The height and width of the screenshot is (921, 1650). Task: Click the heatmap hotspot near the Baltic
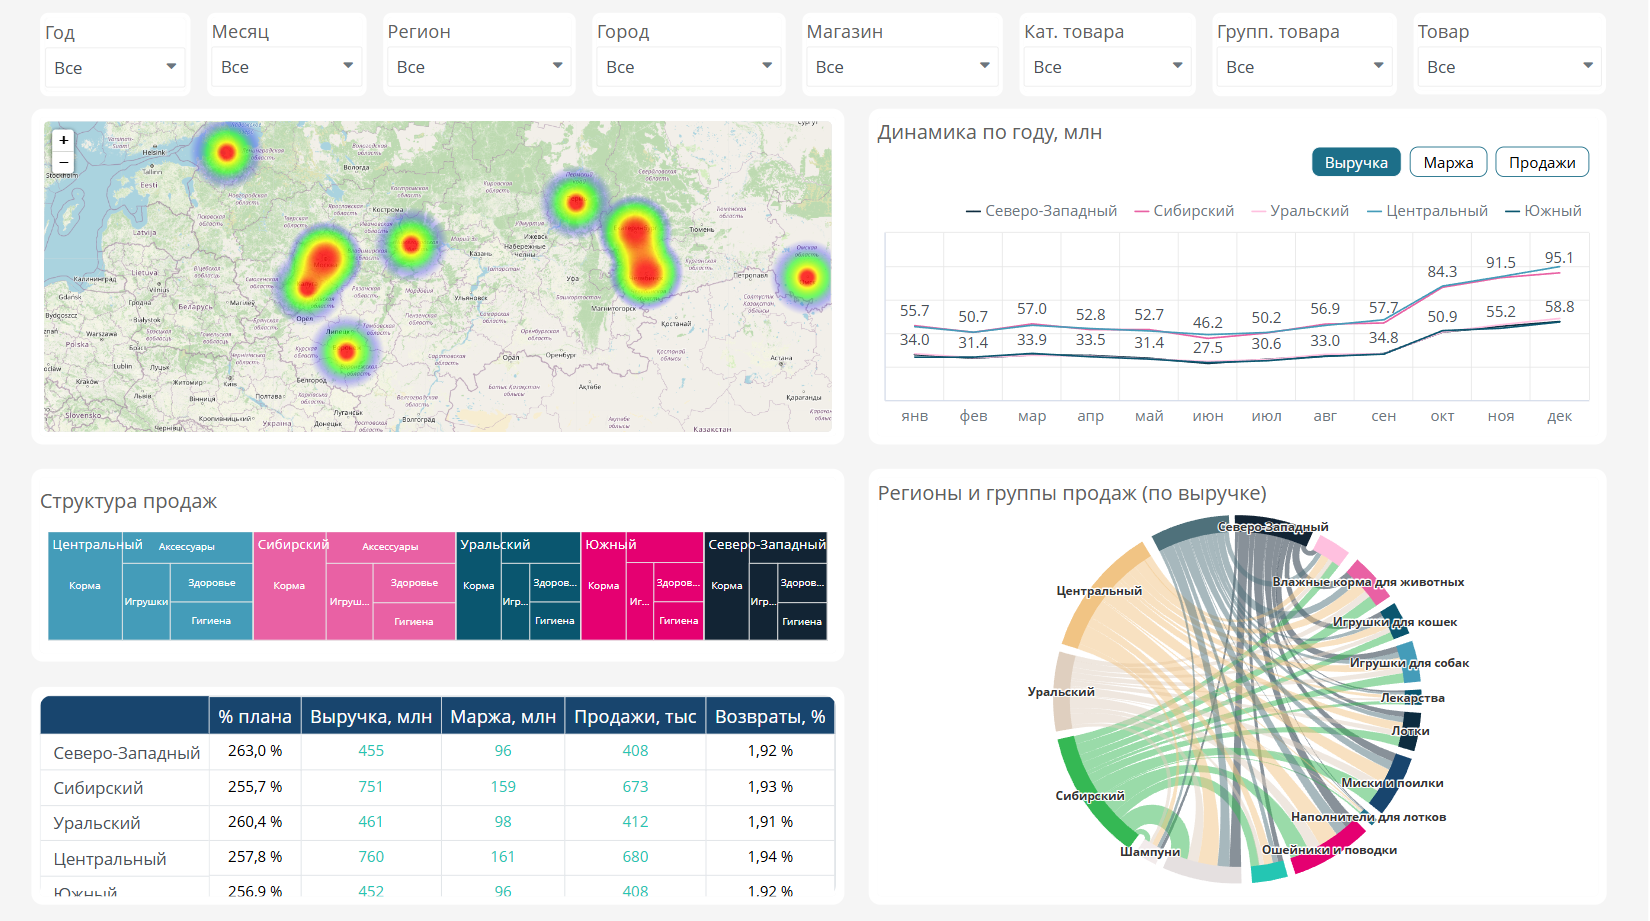click(x=227, y=153)
